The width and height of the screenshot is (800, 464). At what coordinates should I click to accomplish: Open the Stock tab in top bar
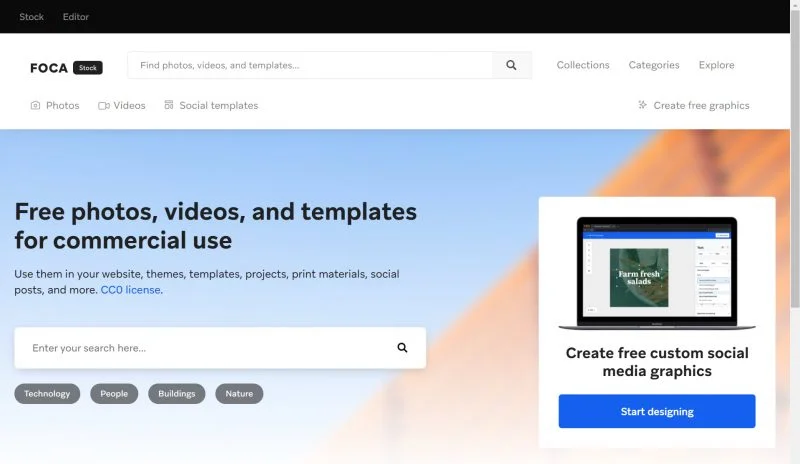pos(32,17)
